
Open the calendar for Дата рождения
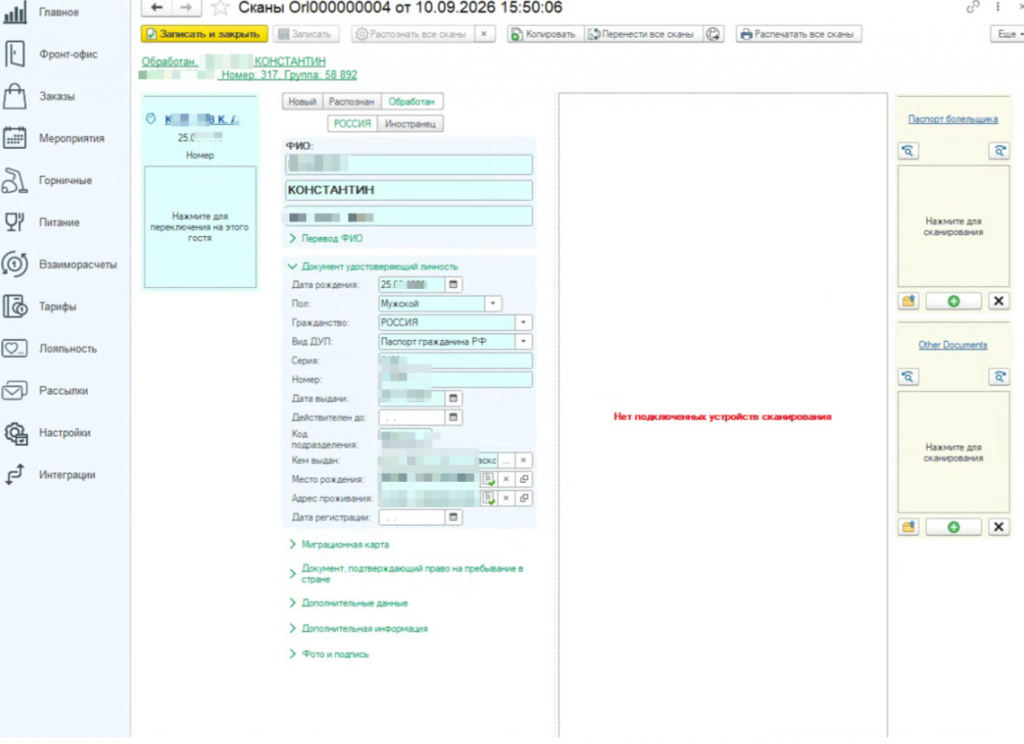(x=453, y=285)
